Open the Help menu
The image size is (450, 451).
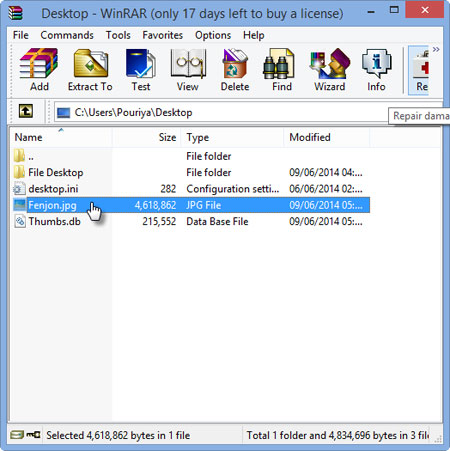pos(254,35)
